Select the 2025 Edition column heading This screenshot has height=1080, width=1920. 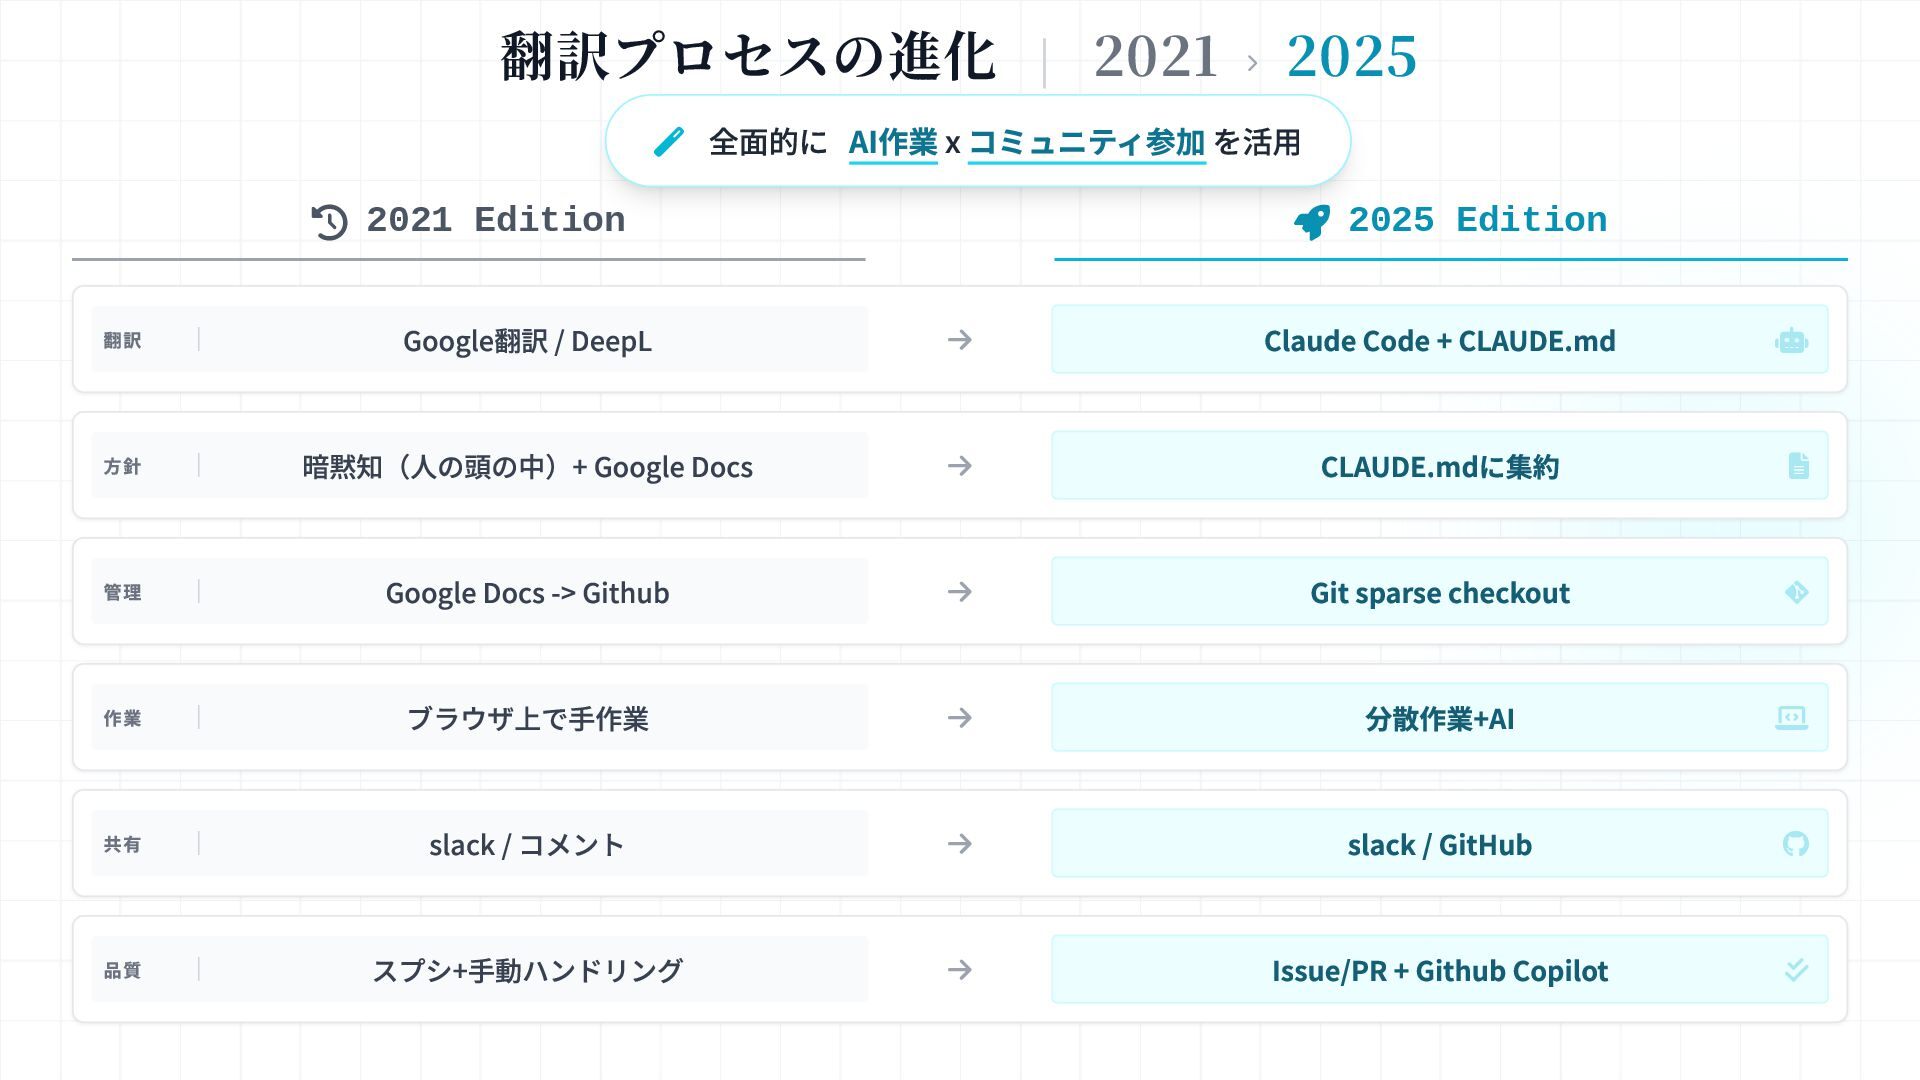pyautogui.click(x=1477, y=220)
